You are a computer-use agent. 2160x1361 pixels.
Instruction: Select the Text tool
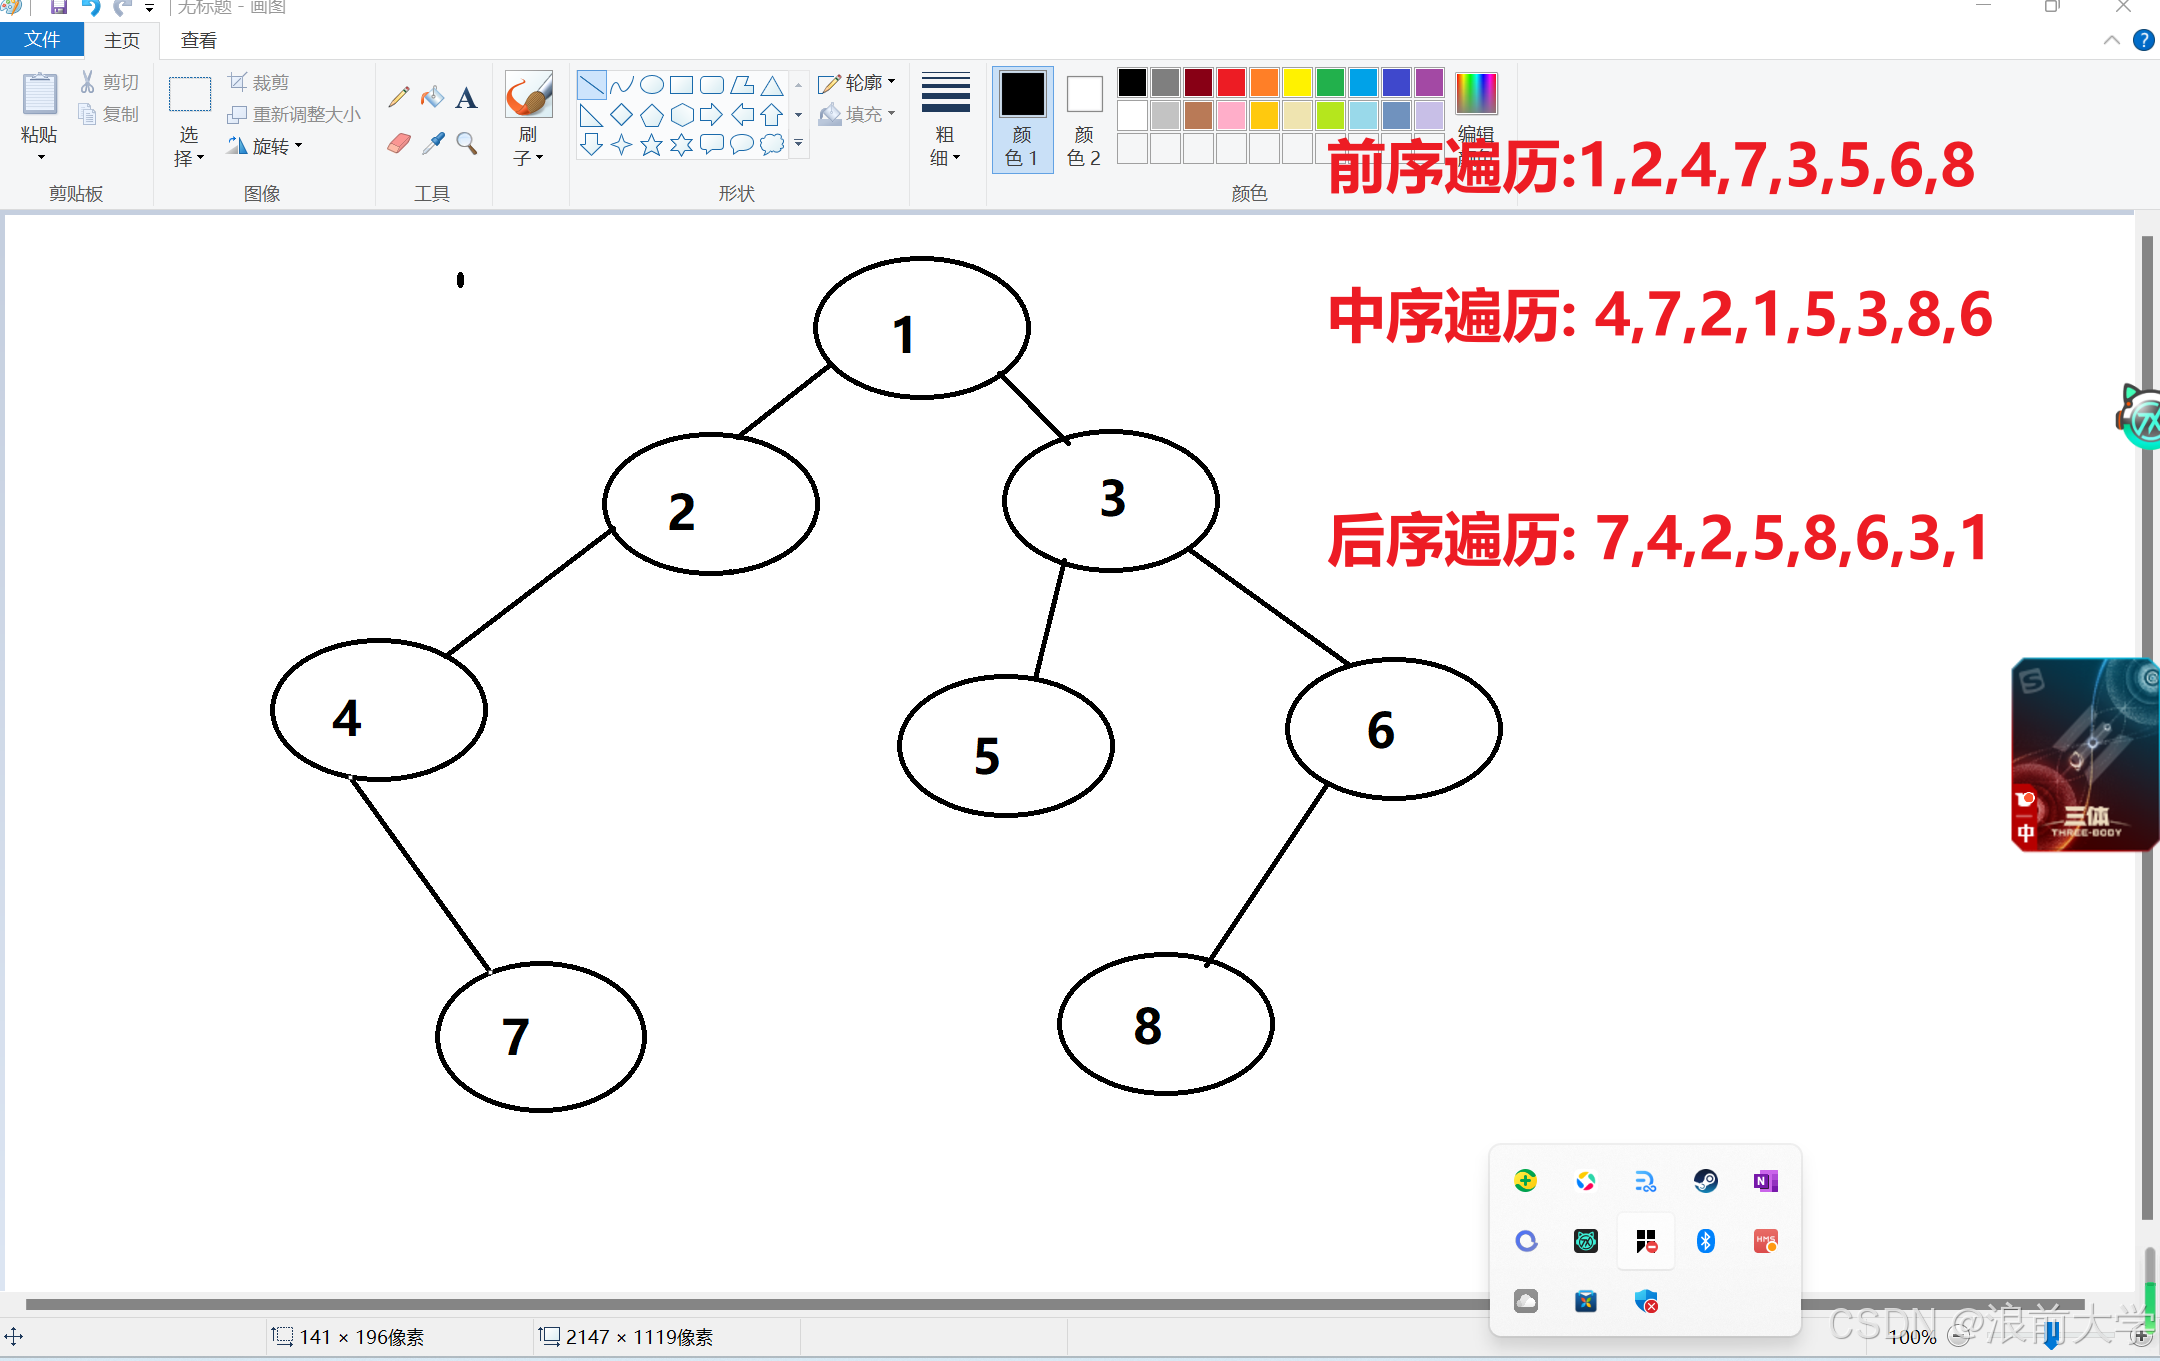point(466,97)
